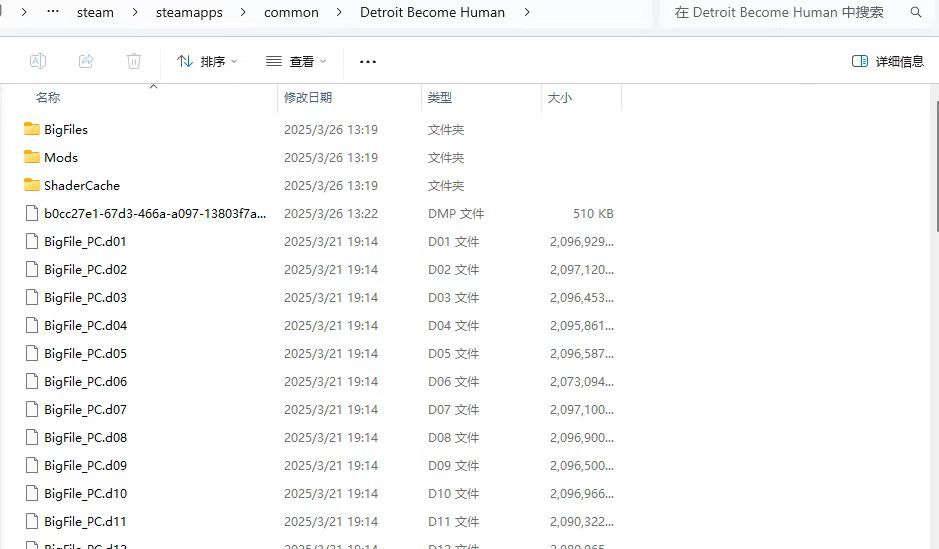Screen dimensions: 939x549
Task: Select the BigFile_PC.d01 file icon
Action: tap(32, 241)
